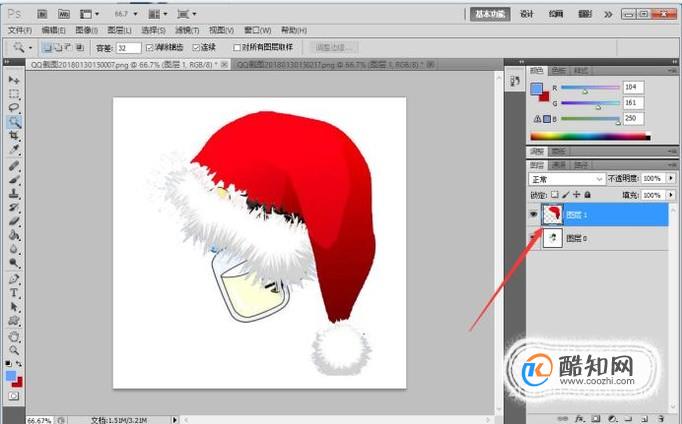
Task: Select the Healing Brush tool
Action: click(x=14, y=166)
